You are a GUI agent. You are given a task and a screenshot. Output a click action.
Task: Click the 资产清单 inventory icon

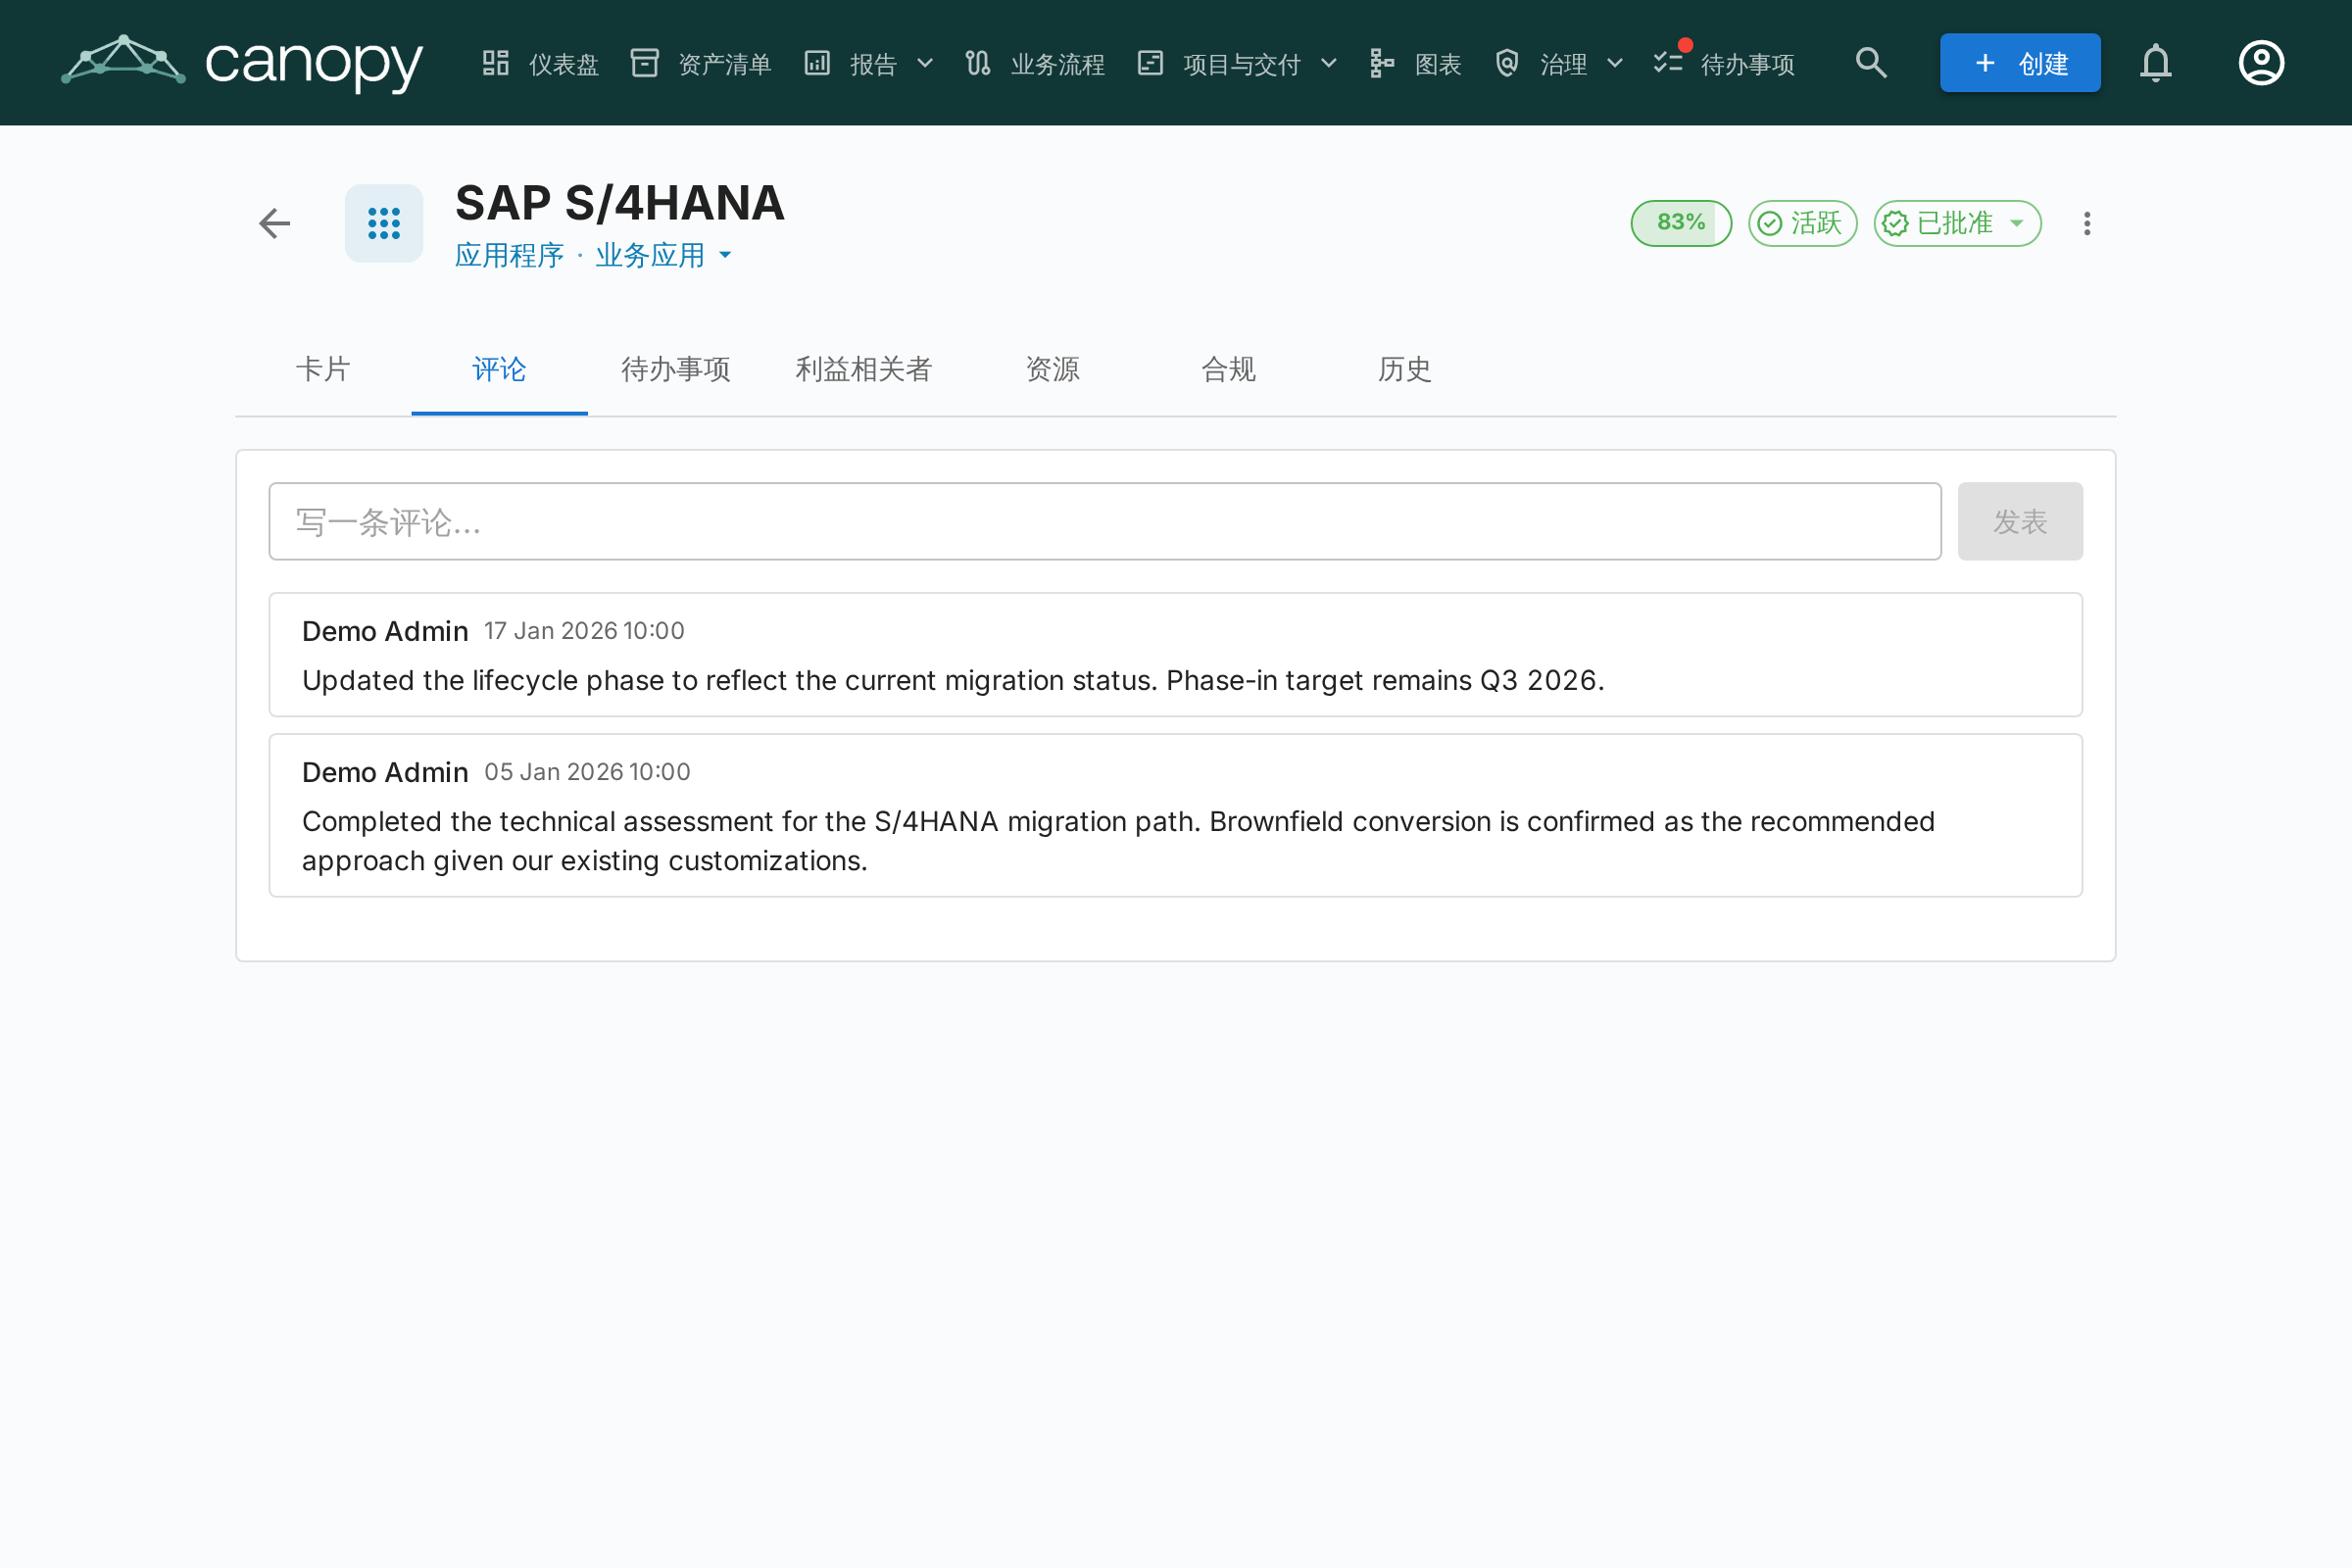coord(645,63)
